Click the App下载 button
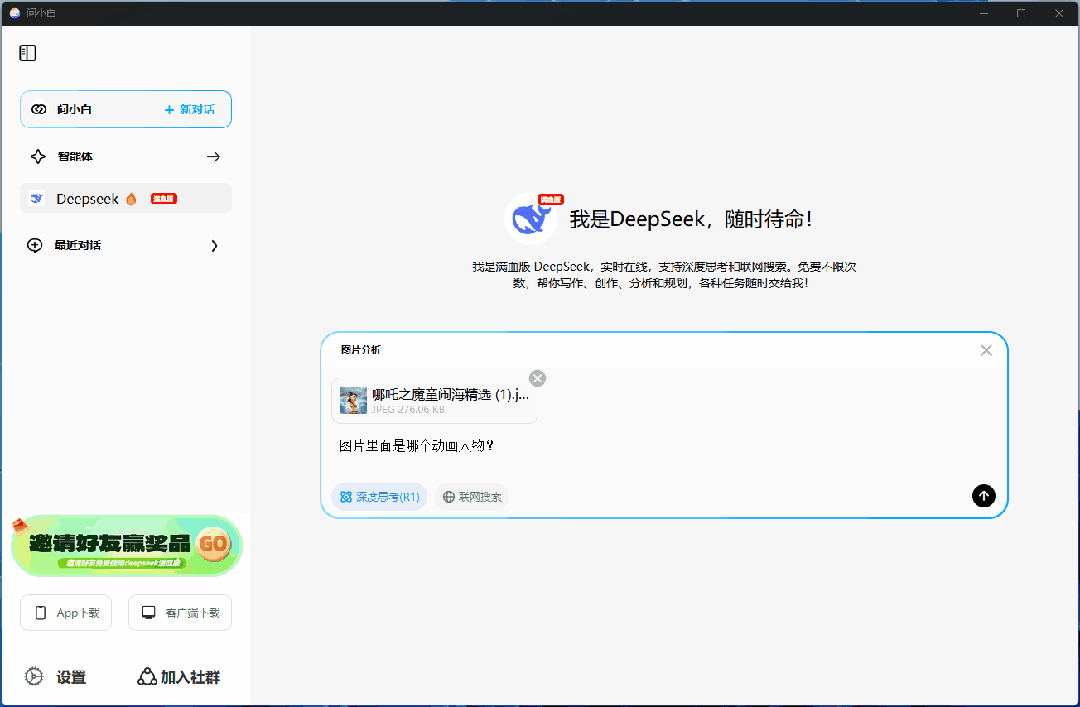Viewport: 1080px width, 707px height. pos(66,613)
